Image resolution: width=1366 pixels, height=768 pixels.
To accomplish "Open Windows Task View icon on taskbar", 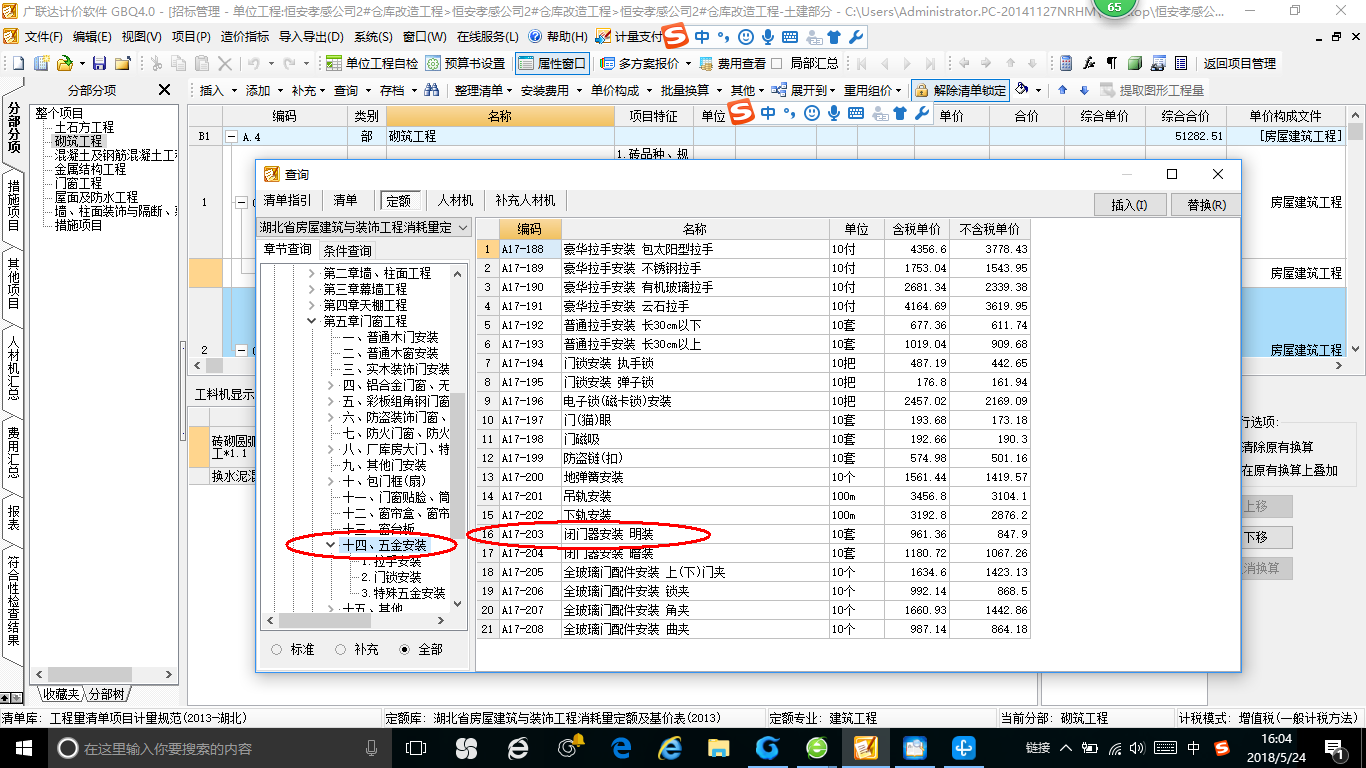I will click(416, 747).
